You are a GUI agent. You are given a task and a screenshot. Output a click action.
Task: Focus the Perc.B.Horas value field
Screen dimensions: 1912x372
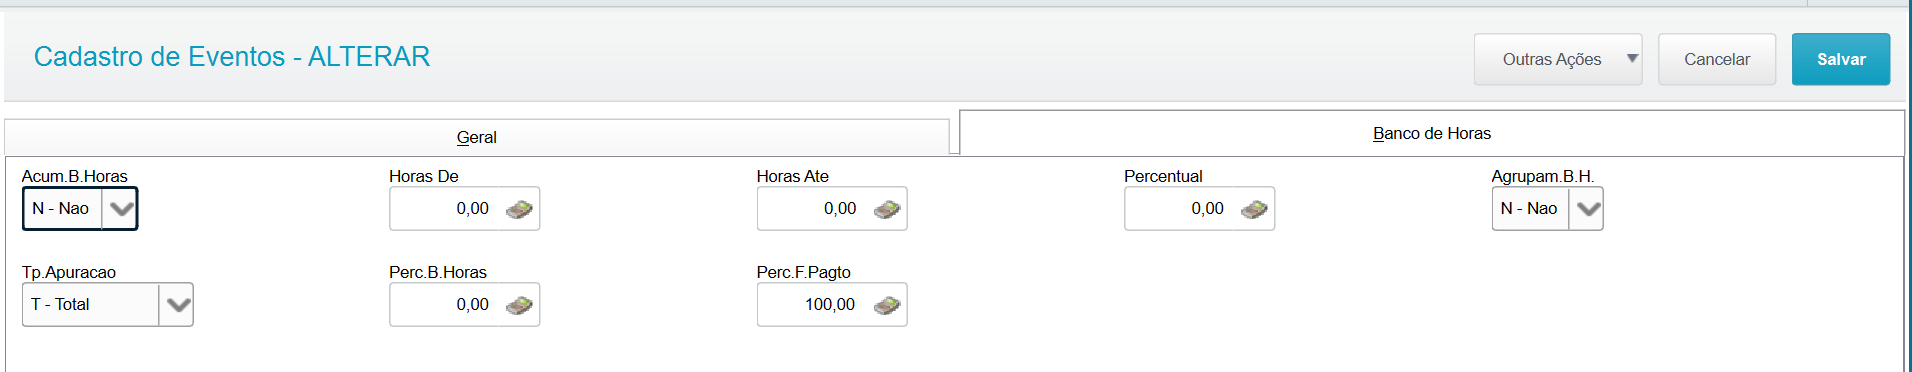[x=447, y=305]
